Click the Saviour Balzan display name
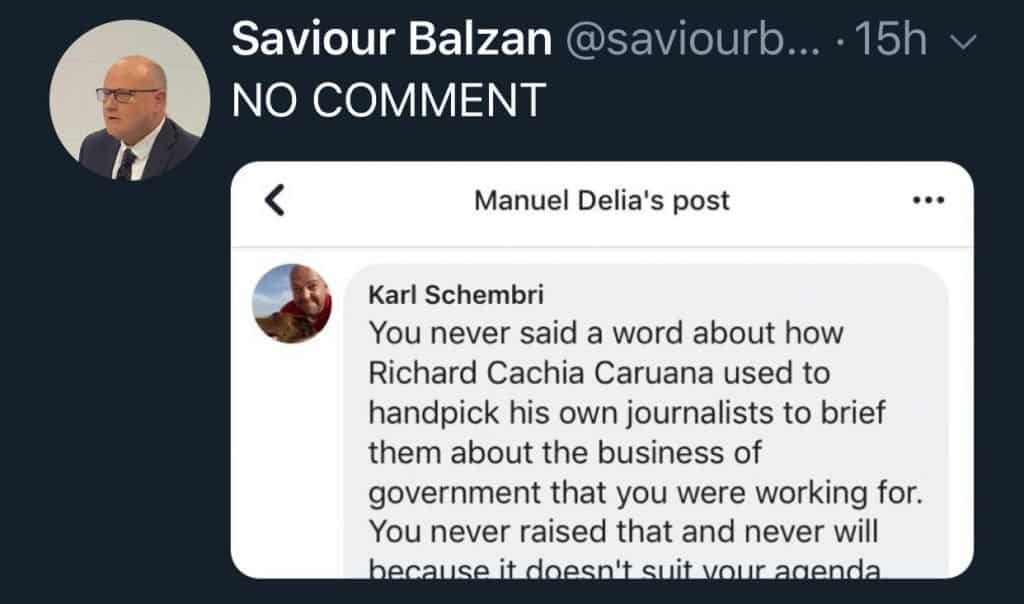The width and height of the screenshot is (1024, 604). tap(391, 41)
